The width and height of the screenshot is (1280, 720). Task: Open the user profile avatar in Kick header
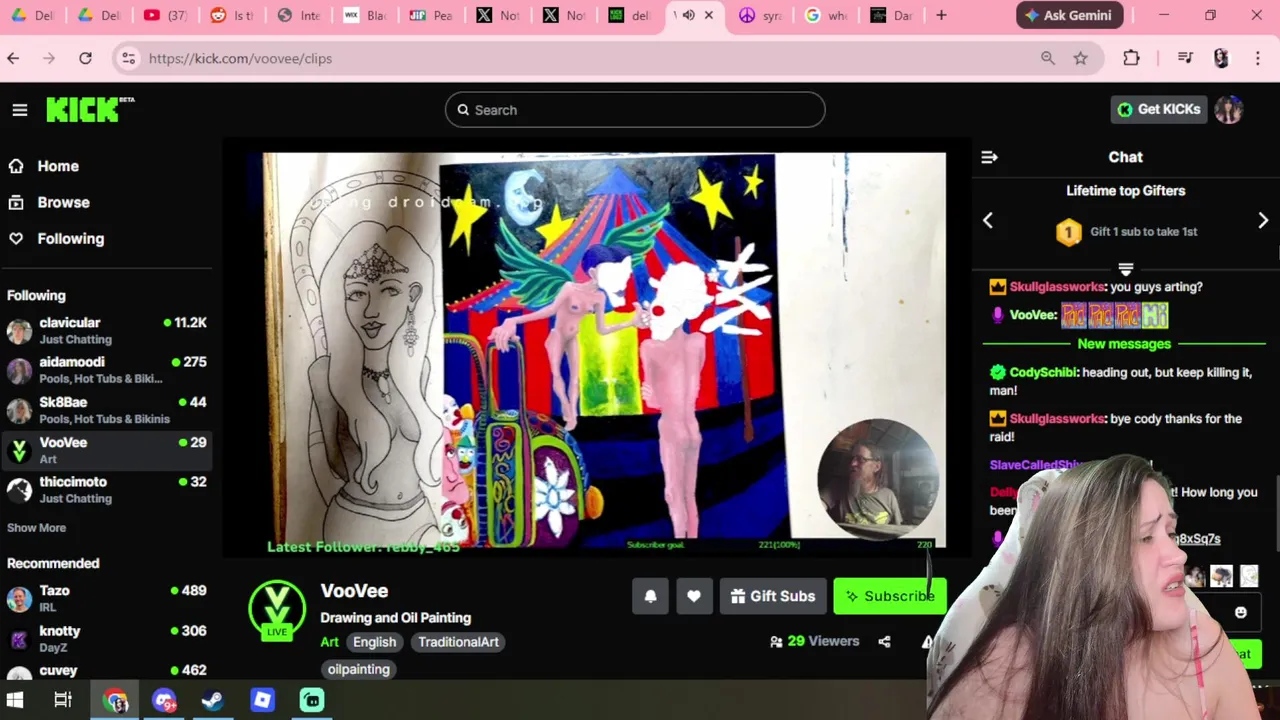pos(1229,110)
